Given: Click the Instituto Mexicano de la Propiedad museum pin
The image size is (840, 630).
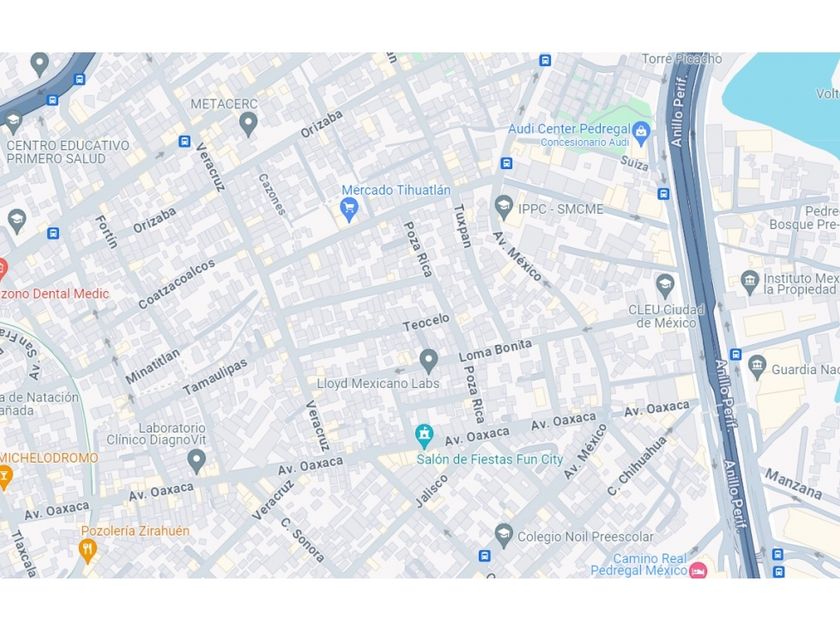Looking at the screenshot, I should pyautogui.click(x=749, y=282).
